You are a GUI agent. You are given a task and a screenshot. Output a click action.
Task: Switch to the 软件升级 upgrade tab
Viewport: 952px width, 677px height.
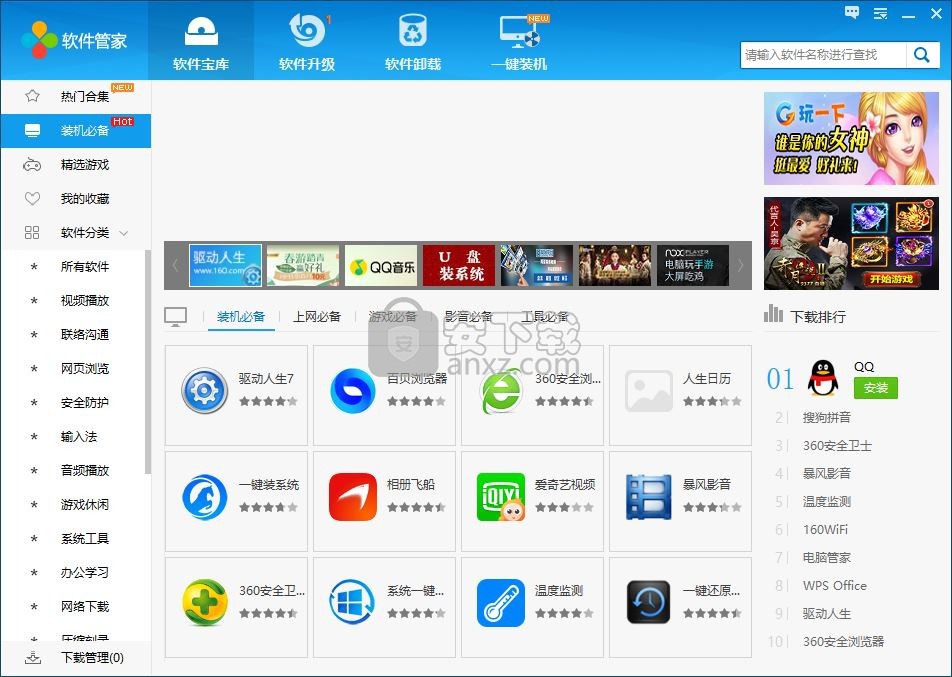click(x=307, y=41)
